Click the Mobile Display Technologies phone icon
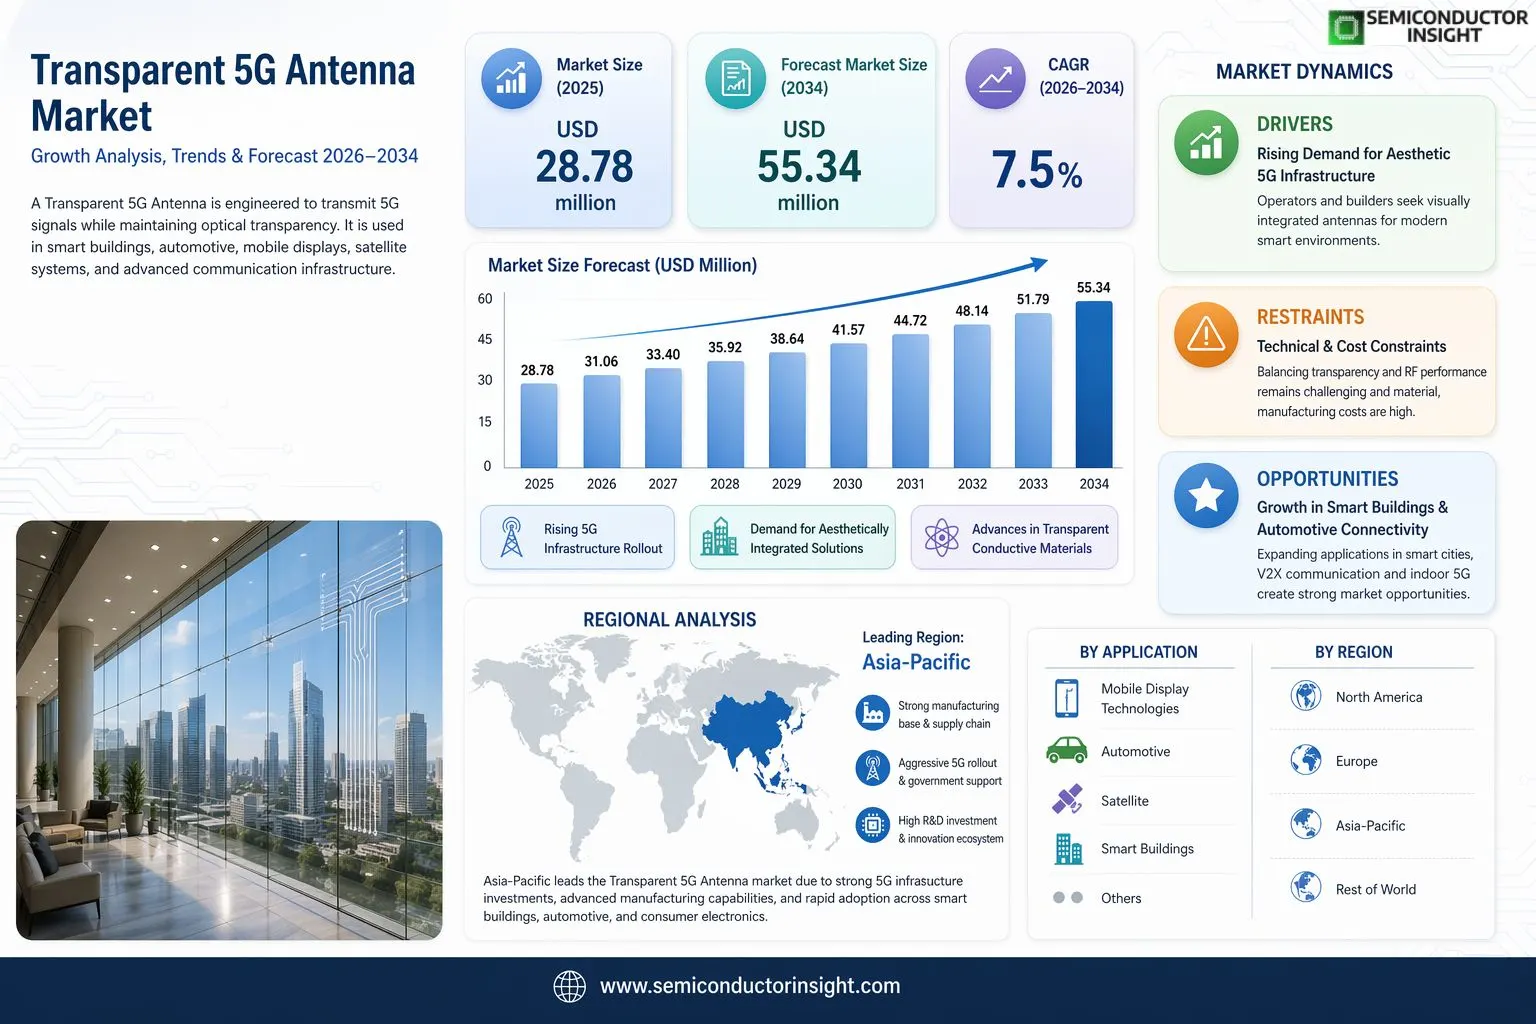 point(1067,698)
